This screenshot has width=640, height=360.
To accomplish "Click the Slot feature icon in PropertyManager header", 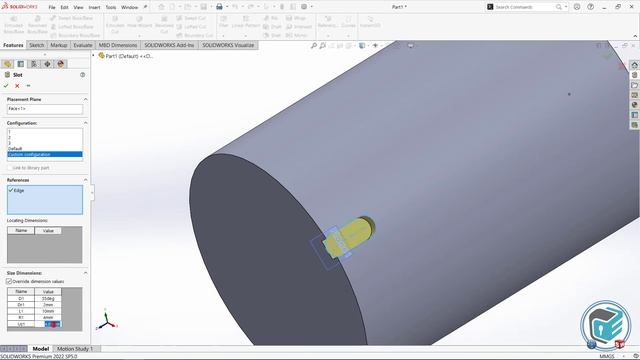I will pyautogui.click(x=7, y=75).
